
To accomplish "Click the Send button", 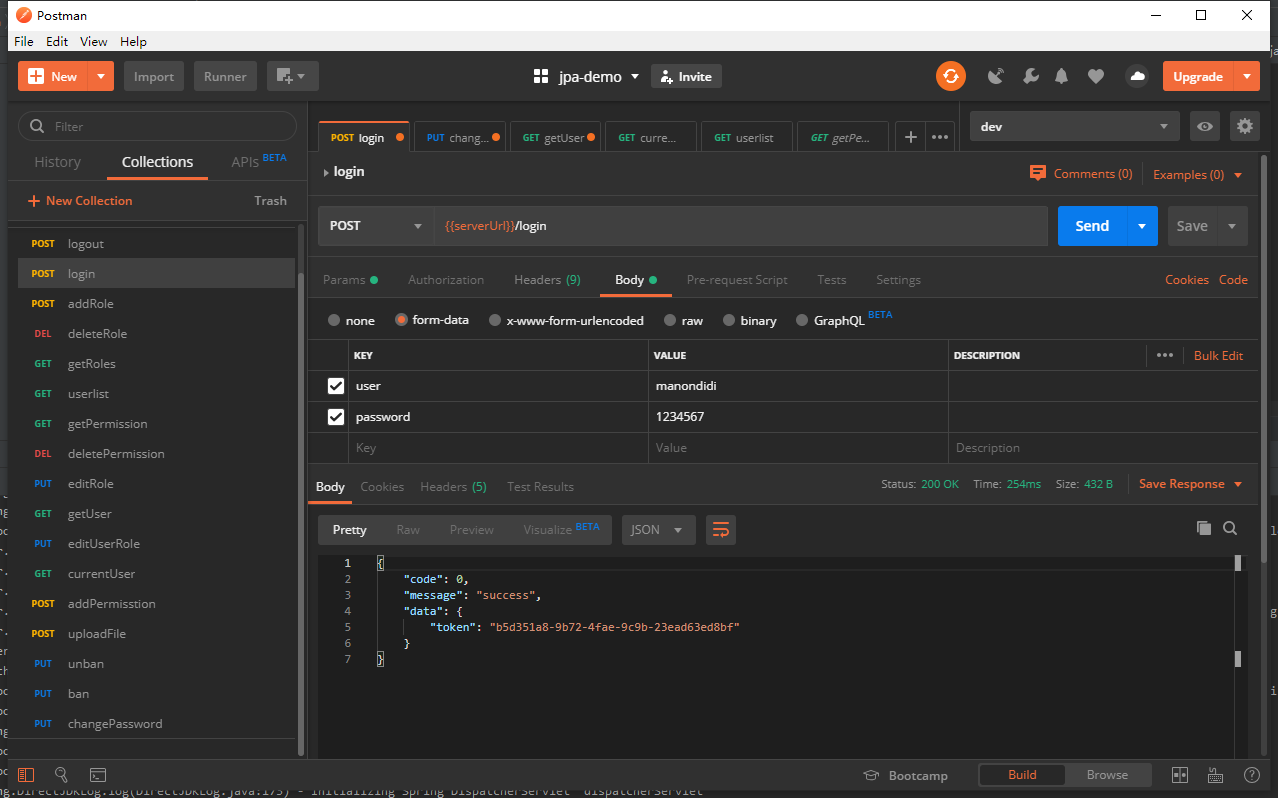I will pyautogui.click(x=1092, y=226).
